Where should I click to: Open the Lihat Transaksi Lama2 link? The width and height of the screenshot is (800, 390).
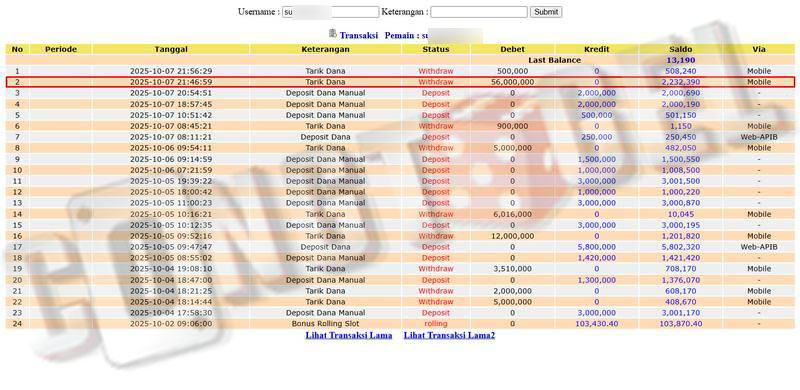point(449,335)
